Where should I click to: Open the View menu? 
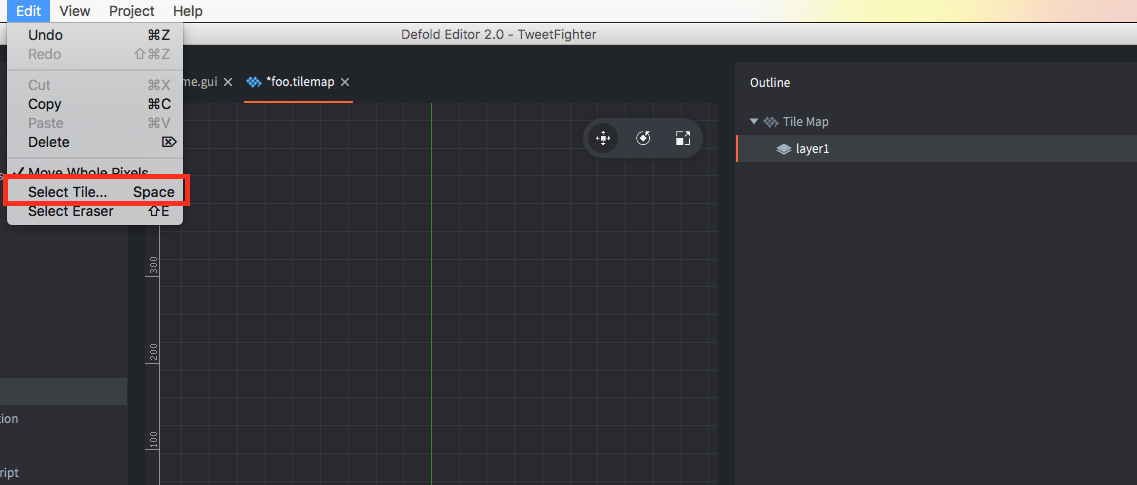point(75,11)
